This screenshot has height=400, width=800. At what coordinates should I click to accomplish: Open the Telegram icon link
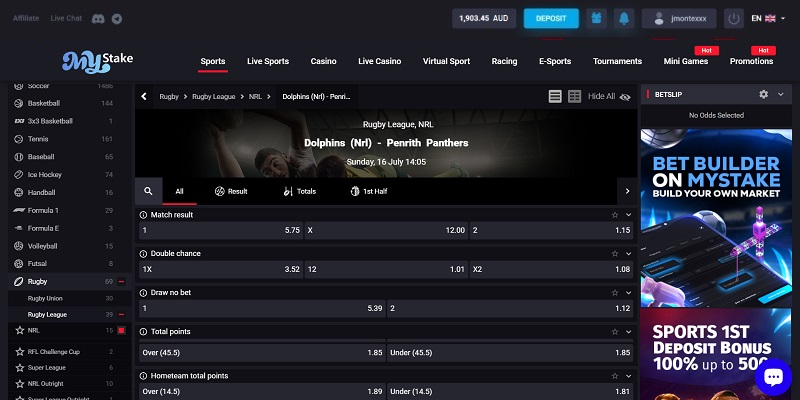[x=117, y=19]
